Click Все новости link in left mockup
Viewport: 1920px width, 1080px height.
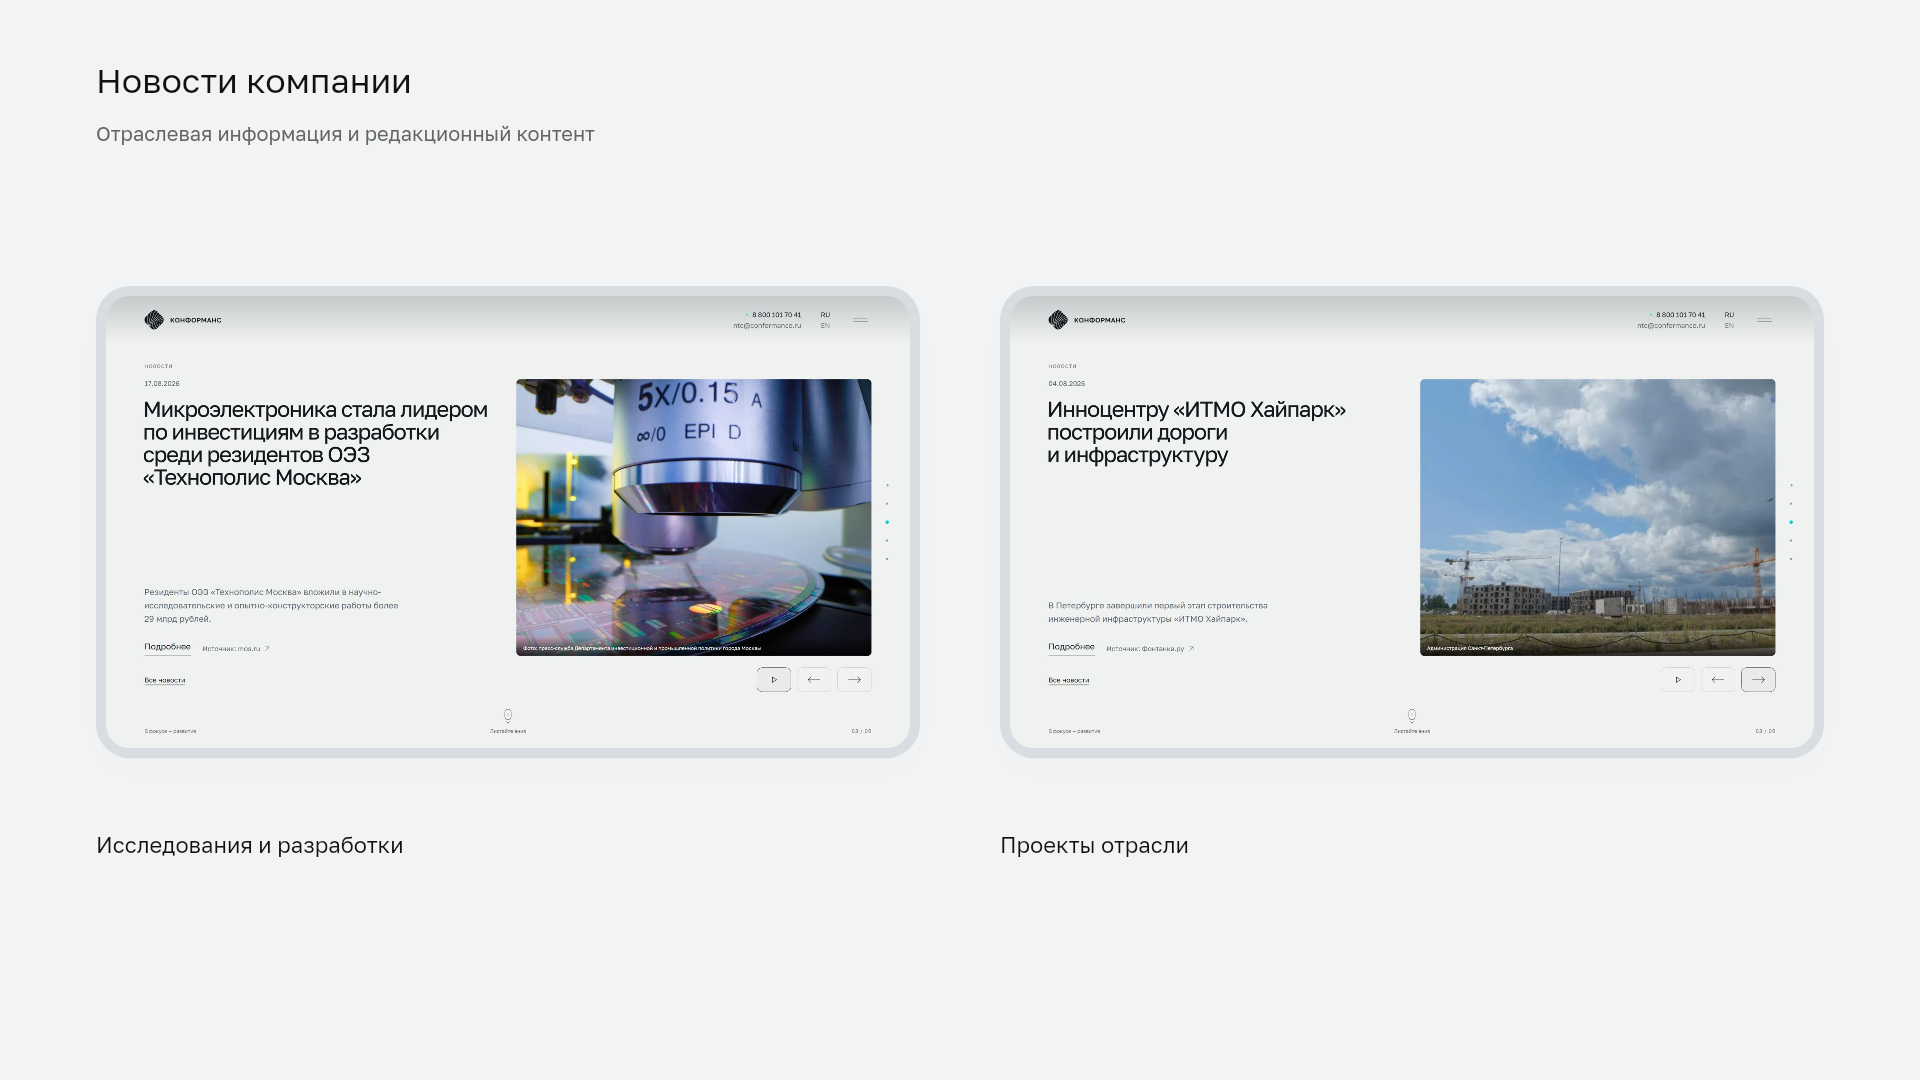(x=165, y=680)
